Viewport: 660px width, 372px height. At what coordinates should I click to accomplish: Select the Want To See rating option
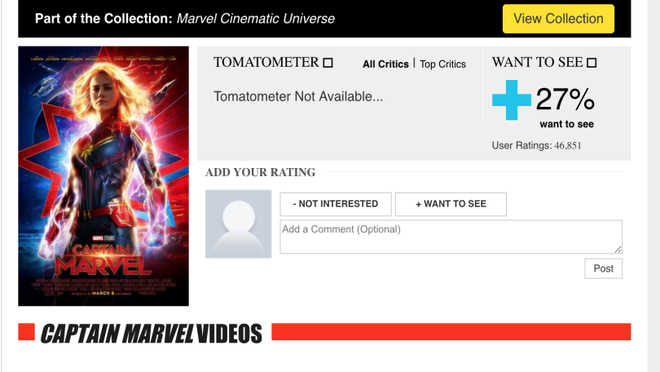point(451,204)
